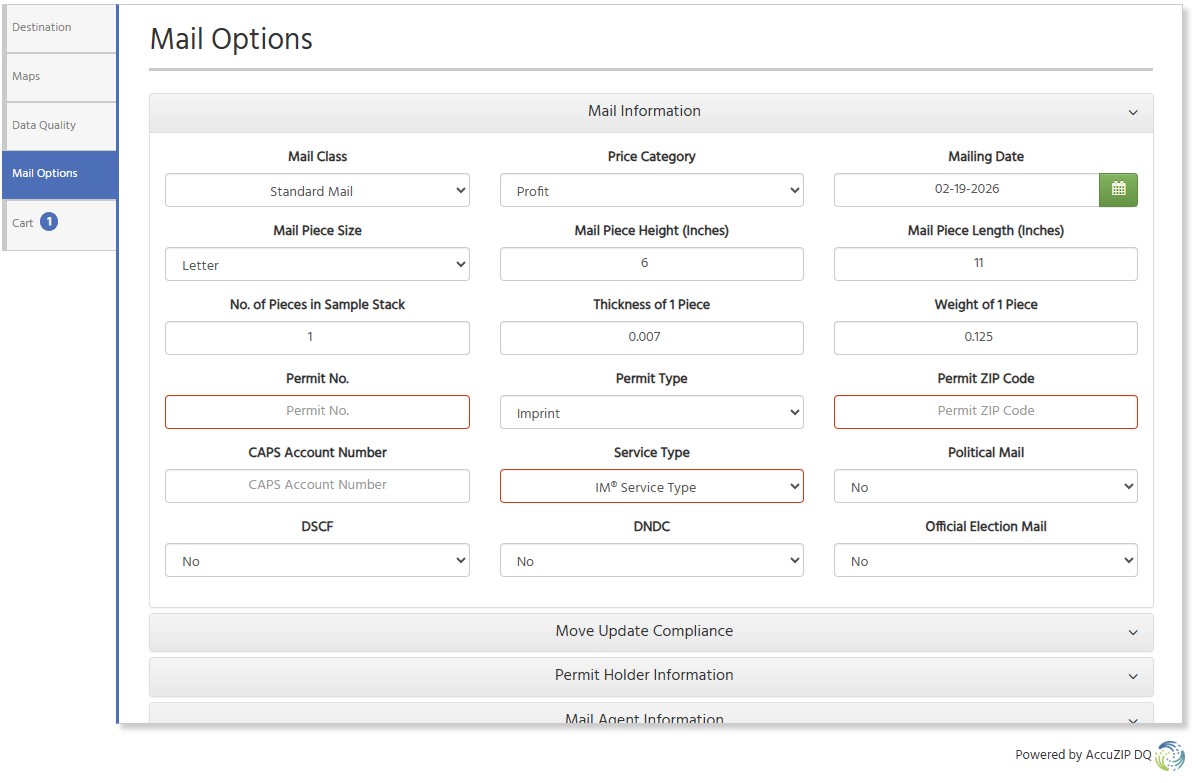Open the Mailing Date calendar picker
The height and width of the screenshot is (783, 1198).
click(x=1118, y=190)
